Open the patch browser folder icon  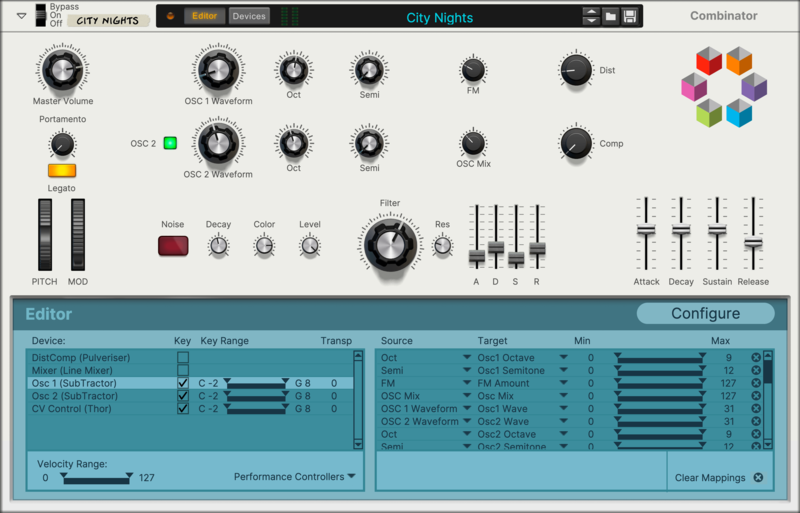(610, 17)
